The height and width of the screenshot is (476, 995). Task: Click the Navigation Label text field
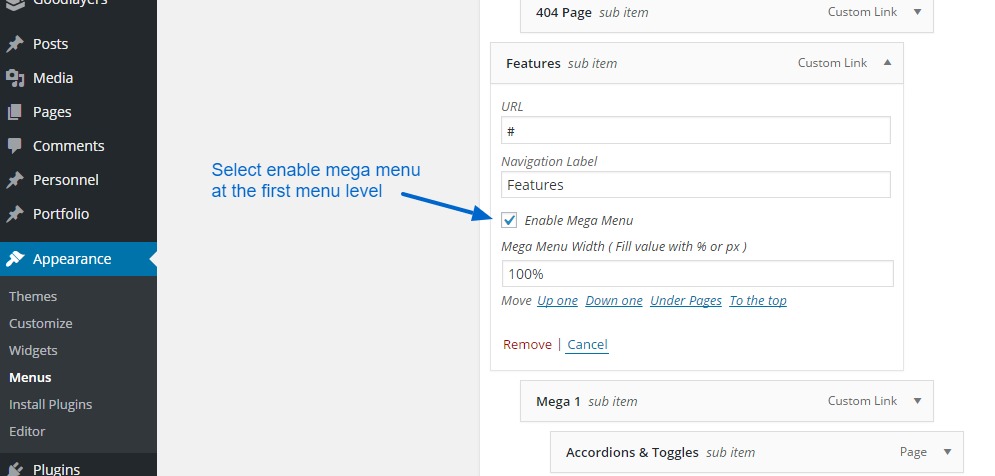pos(695,185)
